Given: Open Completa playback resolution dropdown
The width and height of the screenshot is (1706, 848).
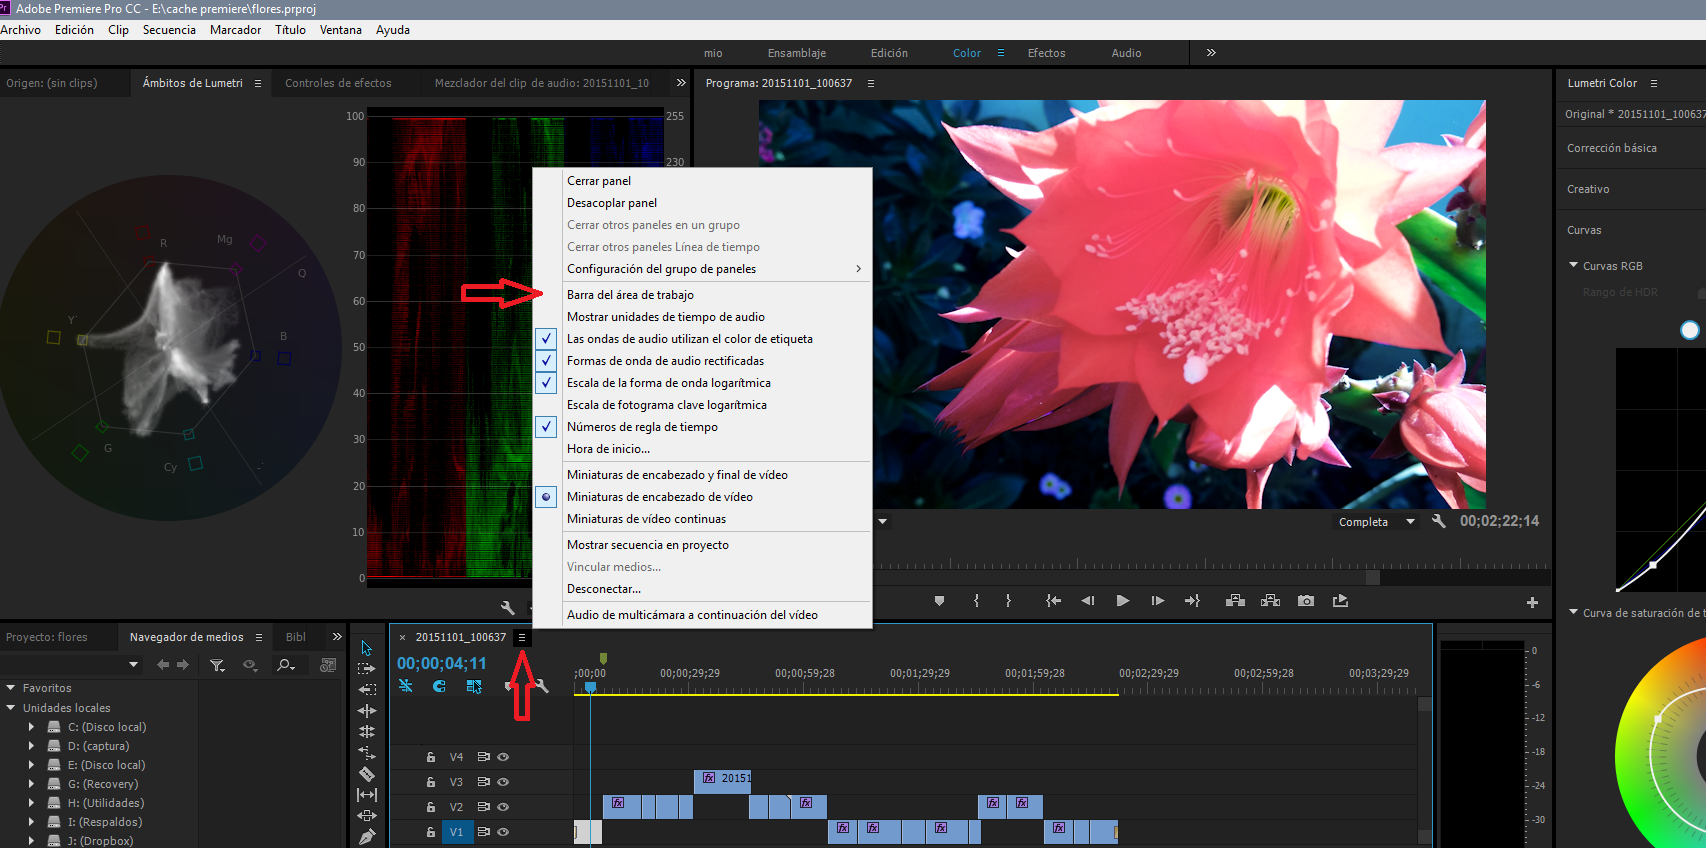Looking at the screenshot, I should coord(1378,521).
